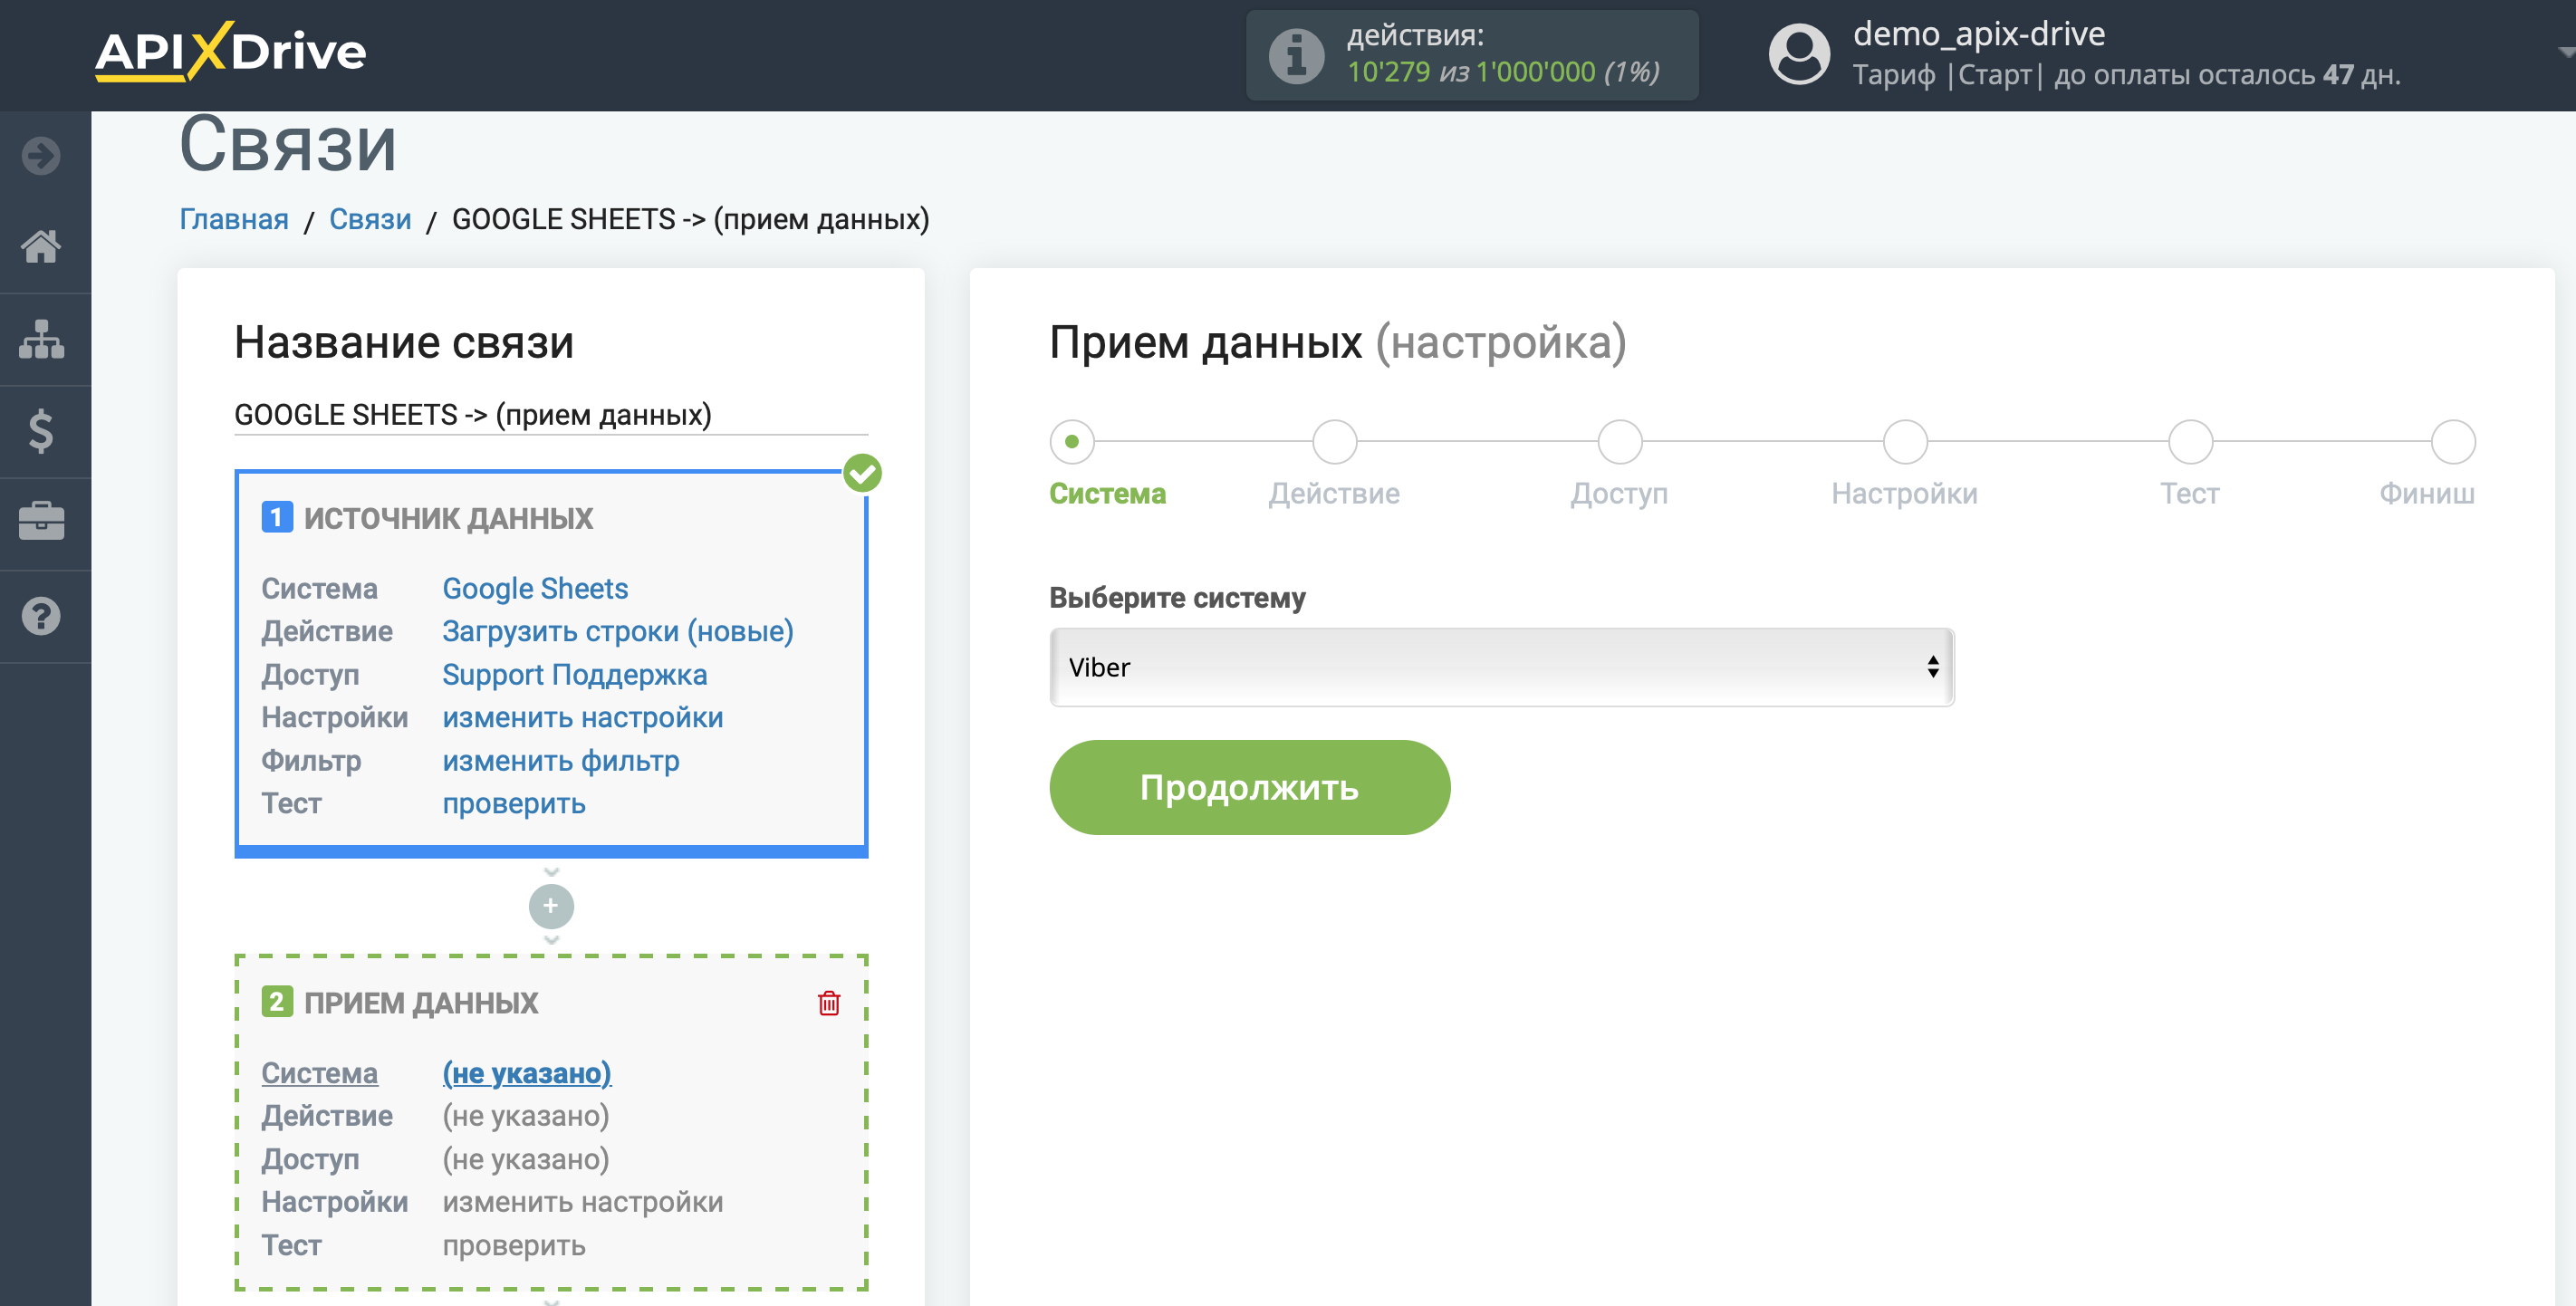Select the Финиш wizard step
Viewport: 2576px width, 1306px height.
pyautogui.click(x=2452, y=441)
